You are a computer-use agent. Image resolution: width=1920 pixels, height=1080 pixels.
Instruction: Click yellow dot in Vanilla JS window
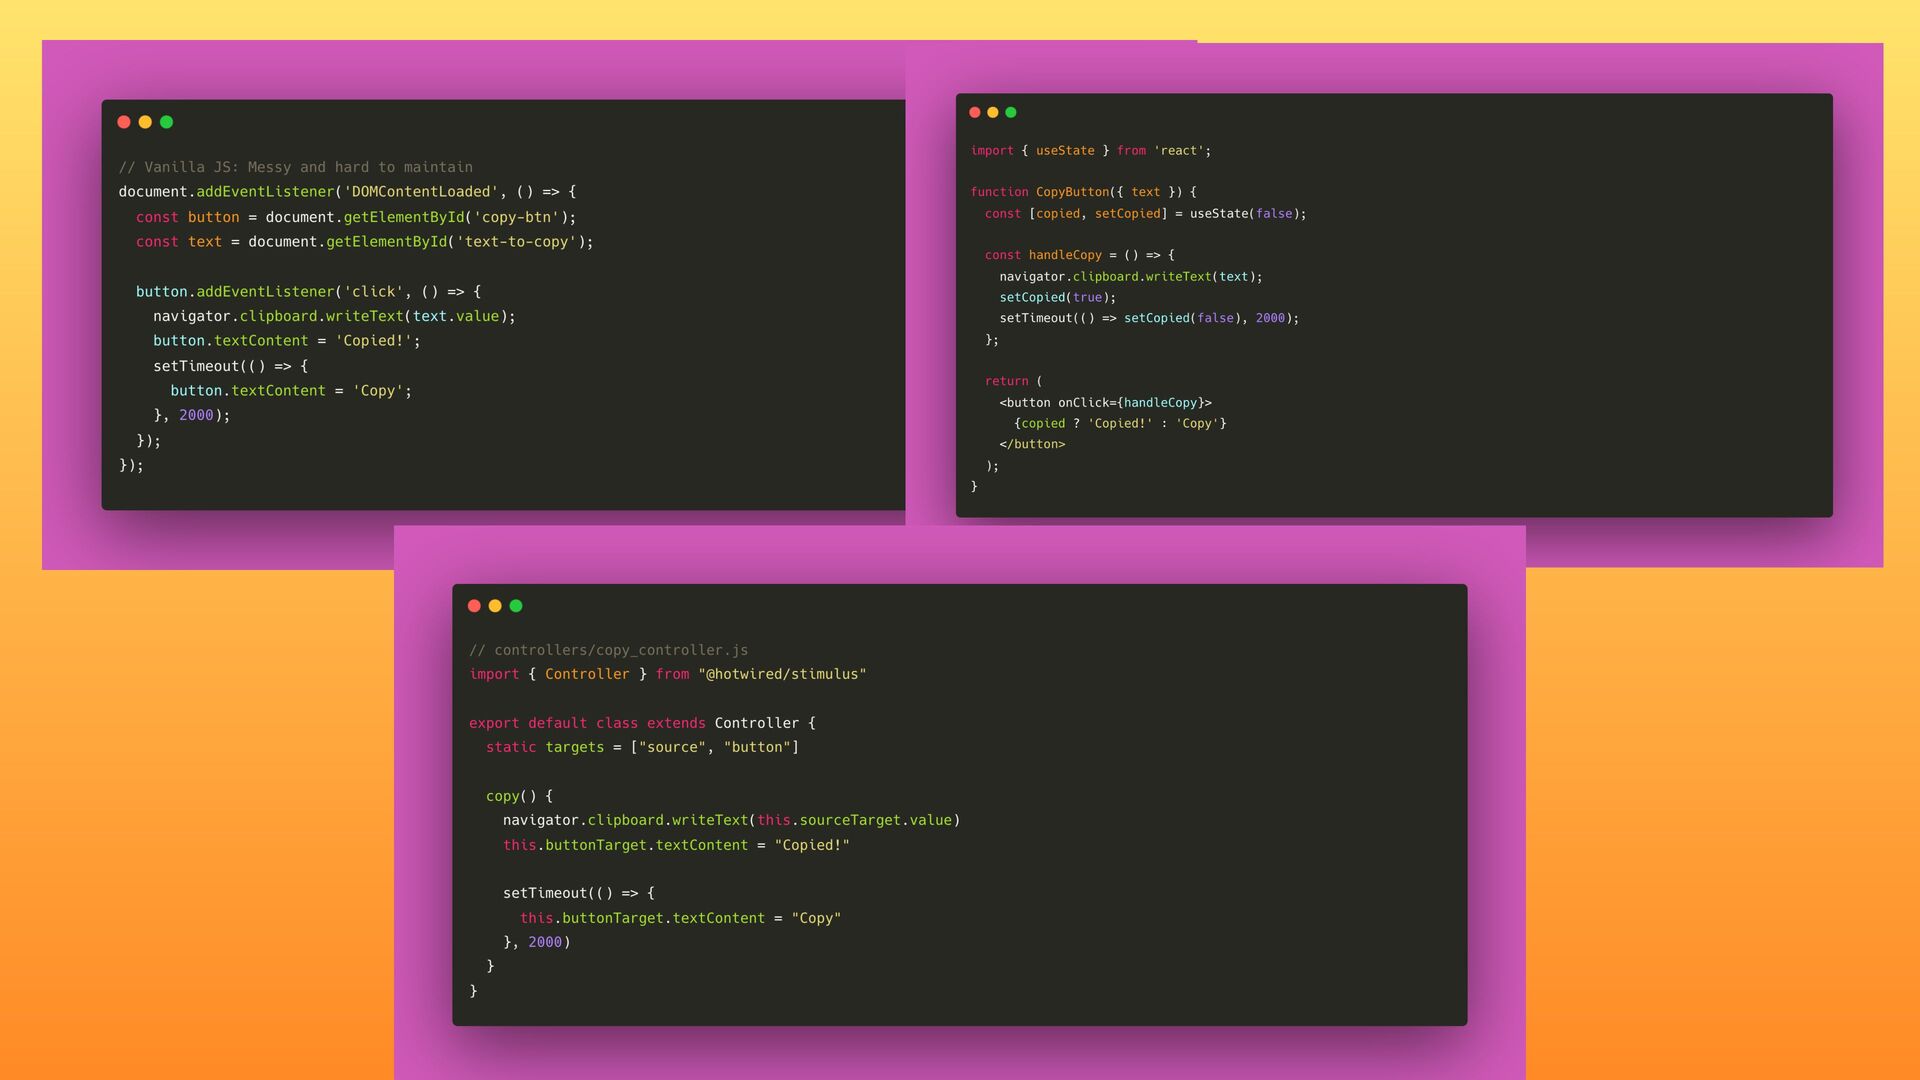pos(145,122)
